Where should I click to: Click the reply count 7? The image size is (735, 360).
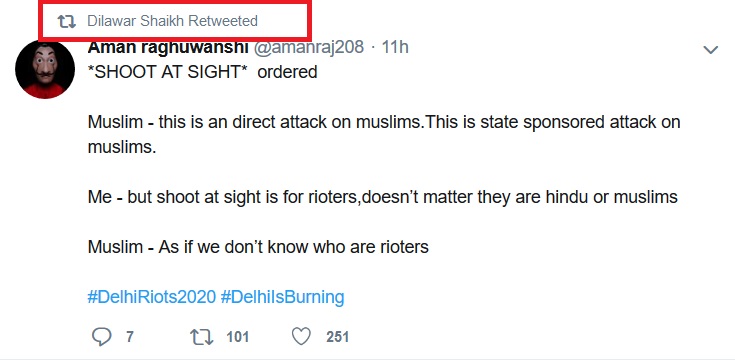click(130, 337)
